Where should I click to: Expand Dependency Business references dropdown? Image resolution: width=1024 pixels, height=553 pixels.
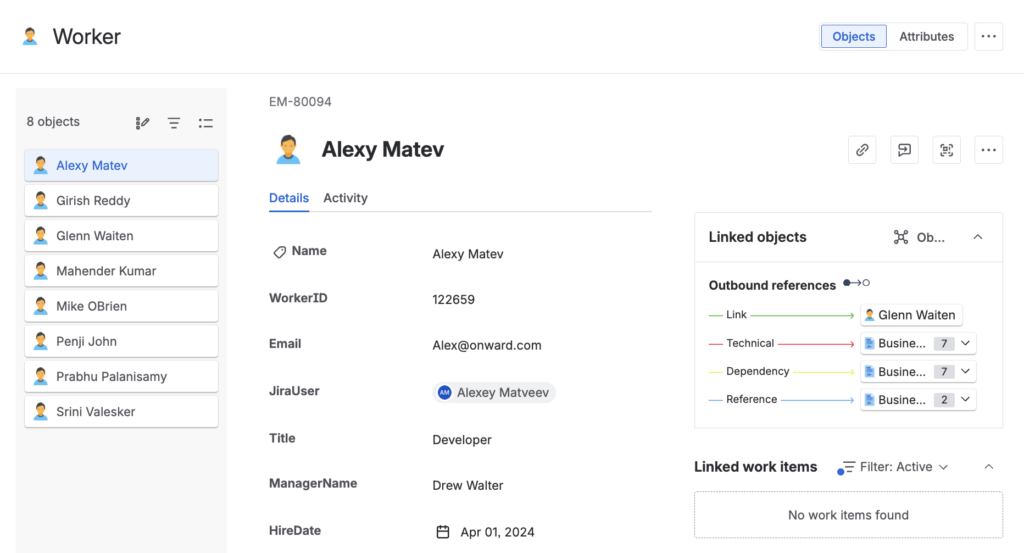point(965,371)
